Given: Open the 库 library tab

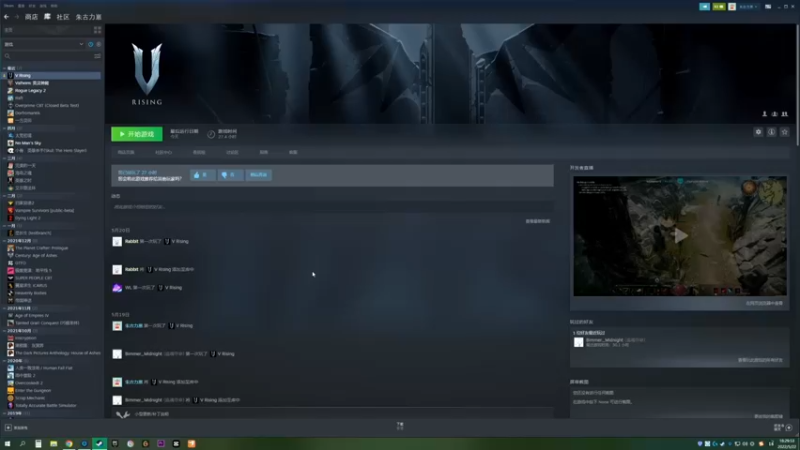Looking at the screenshot, I should click(47, 17).
